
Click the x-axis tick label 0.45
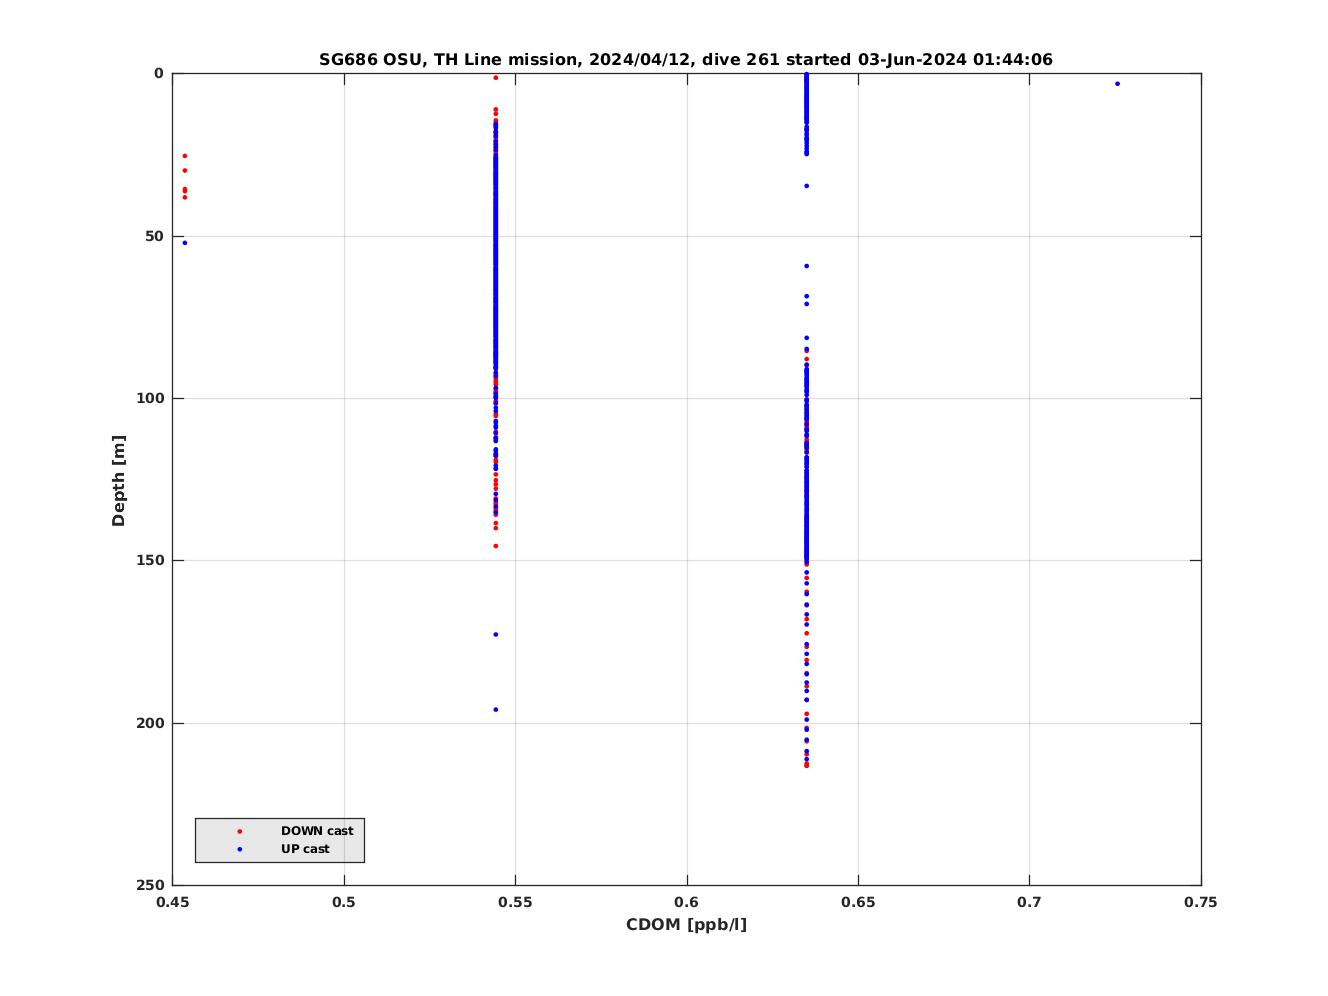173,902
